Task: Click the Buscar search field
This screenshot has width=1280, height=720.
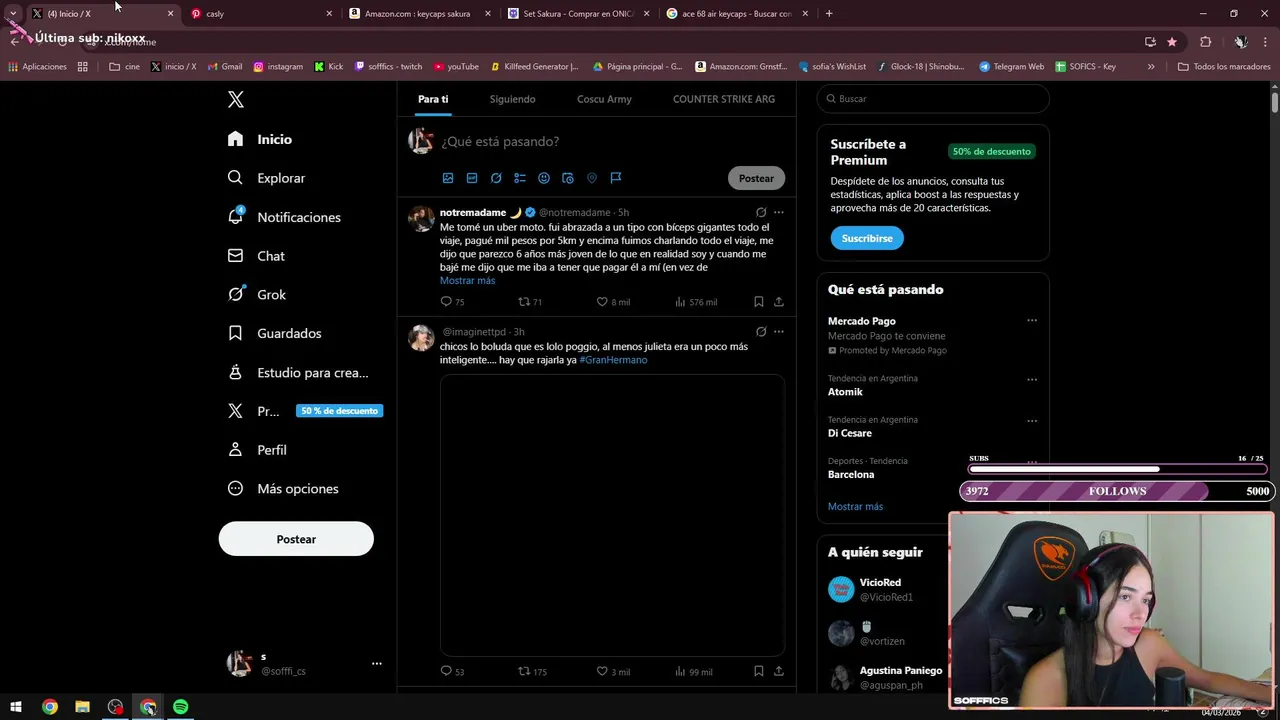Action: tap(933, 99)
